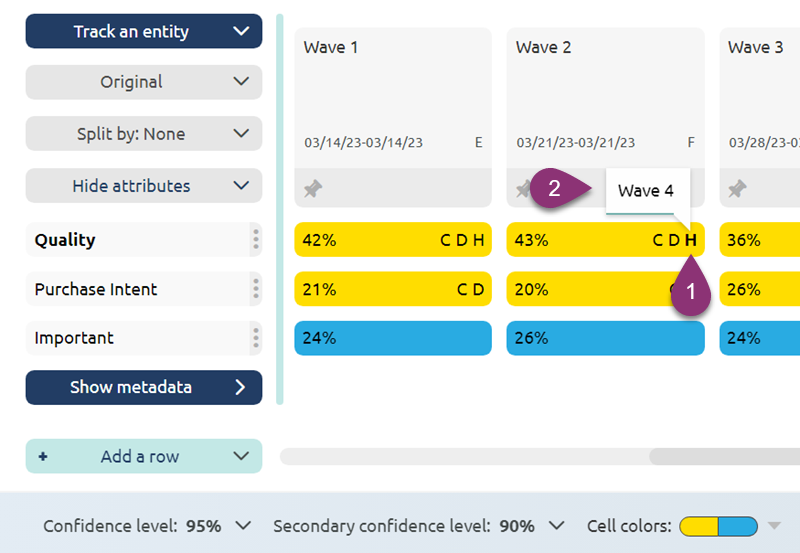The width and height of the screenshot is (800, 553).
Task: Click the plus icon in Add a row
Action: pos(43,456)
